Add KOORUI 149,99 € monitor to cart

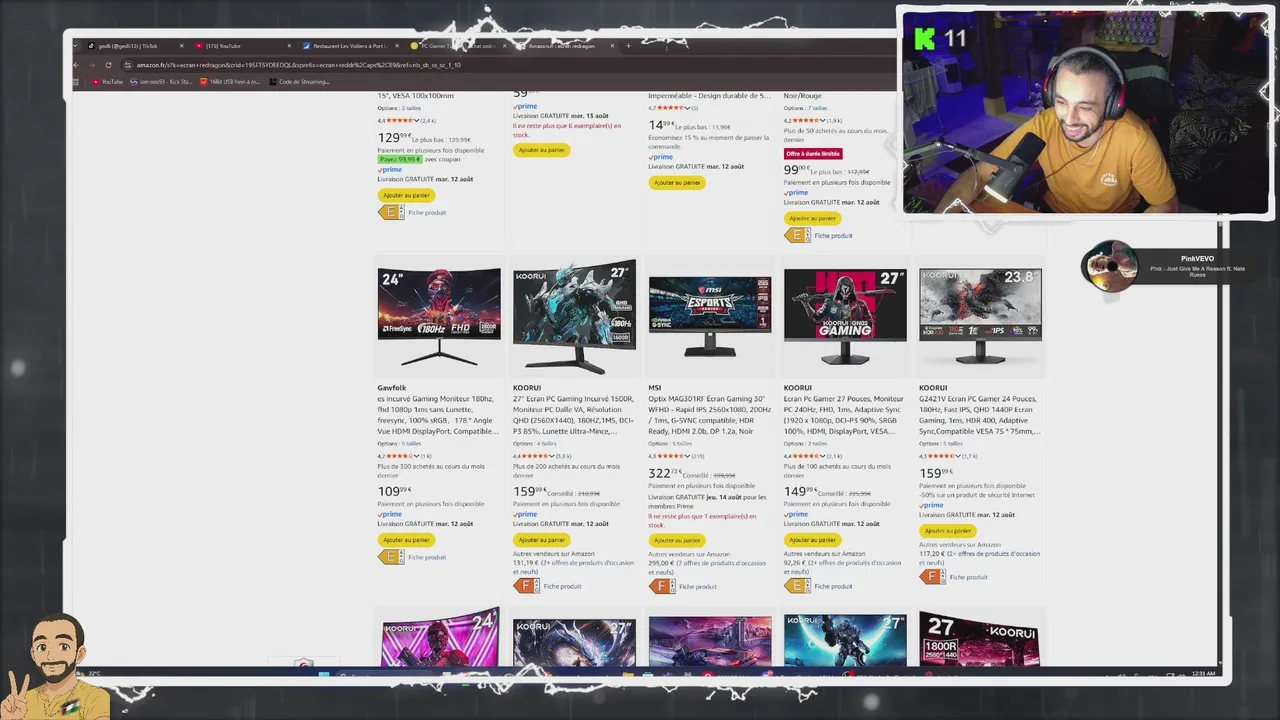point(812,540)
